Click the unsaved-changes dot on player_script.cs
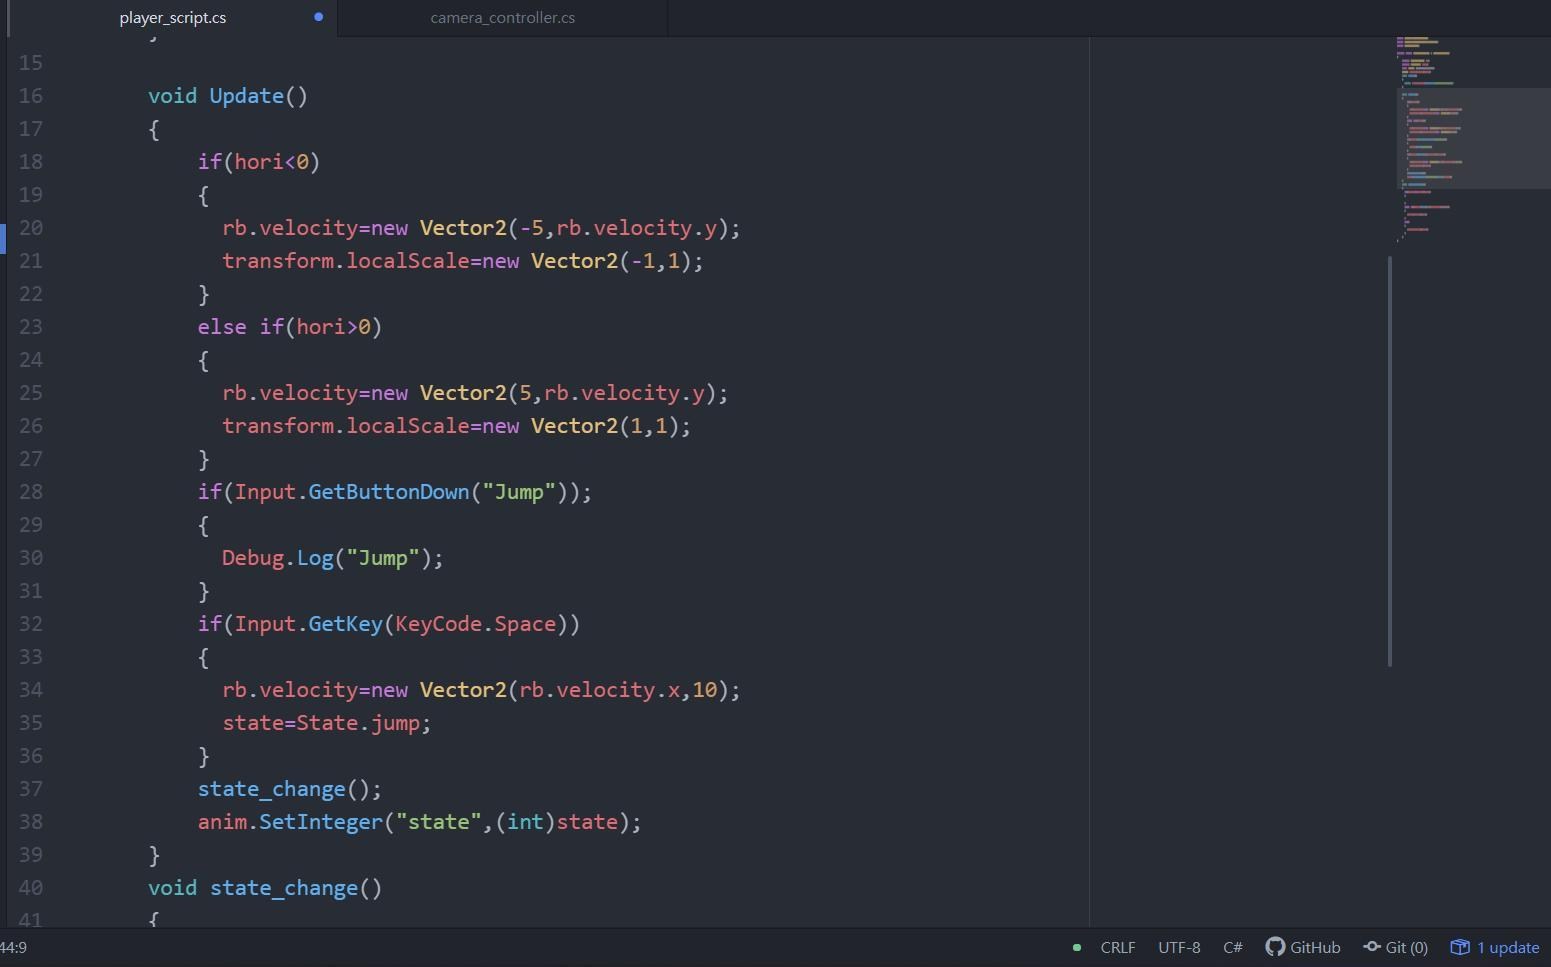The height and width of the screenshot is (967, 1551). tap(318, 17)
